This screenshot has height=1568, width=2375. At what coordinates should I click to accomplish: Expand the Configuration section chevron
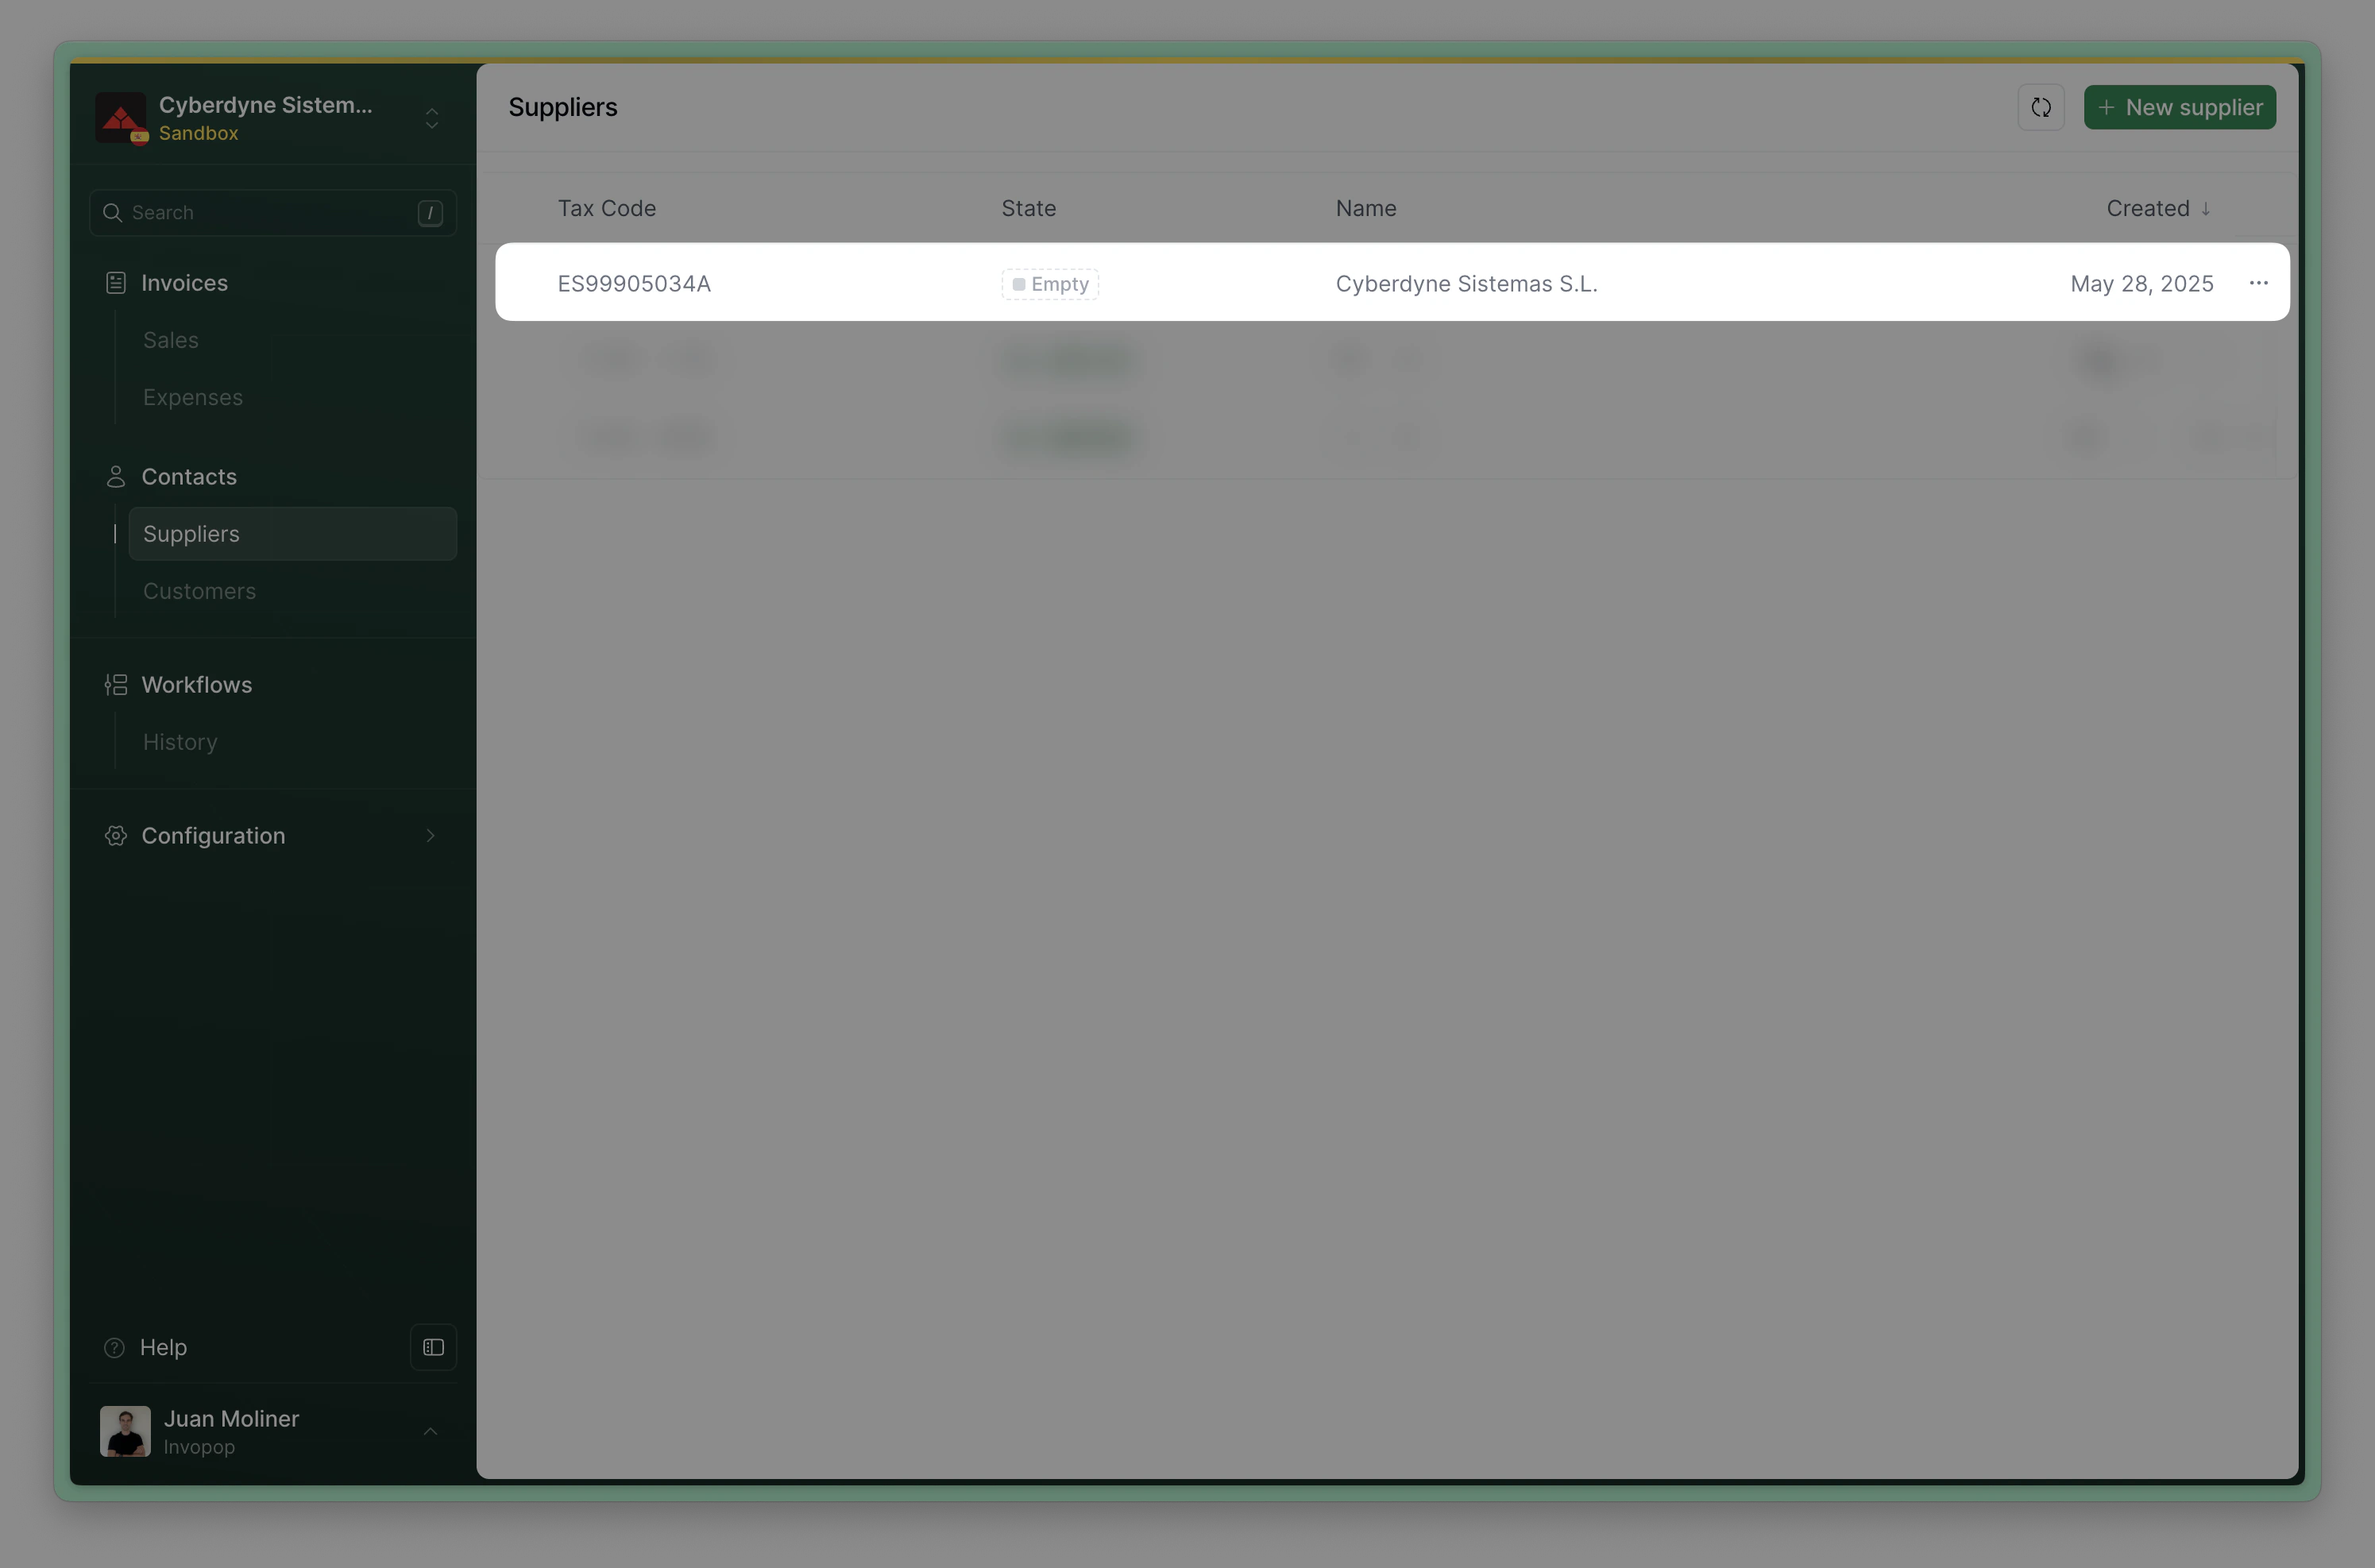pyautogui.click(x=431, y=835)
